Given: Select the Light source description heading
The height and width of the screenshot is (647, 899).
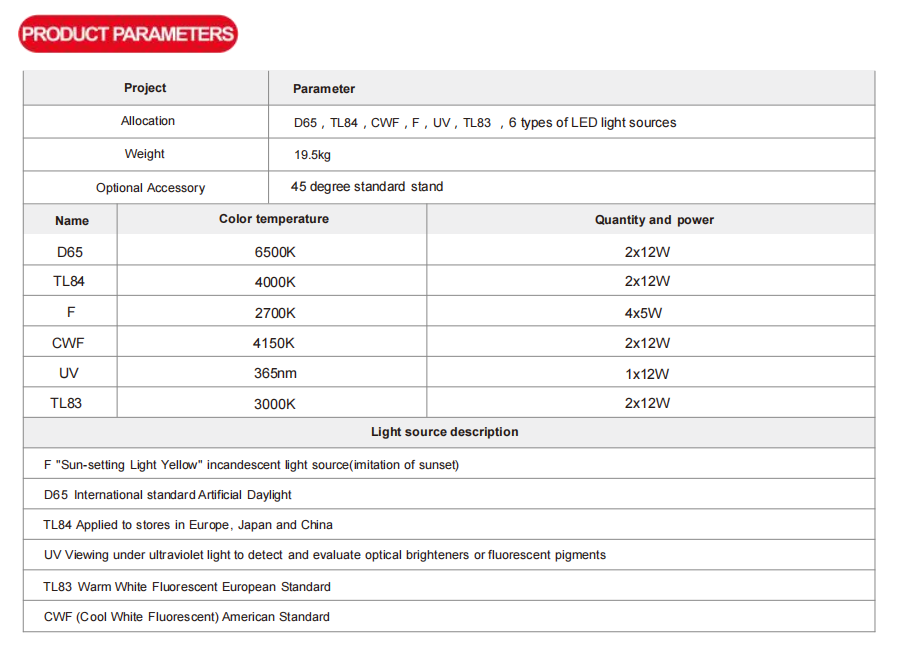Looking at the screenshot, I should 444,432.
